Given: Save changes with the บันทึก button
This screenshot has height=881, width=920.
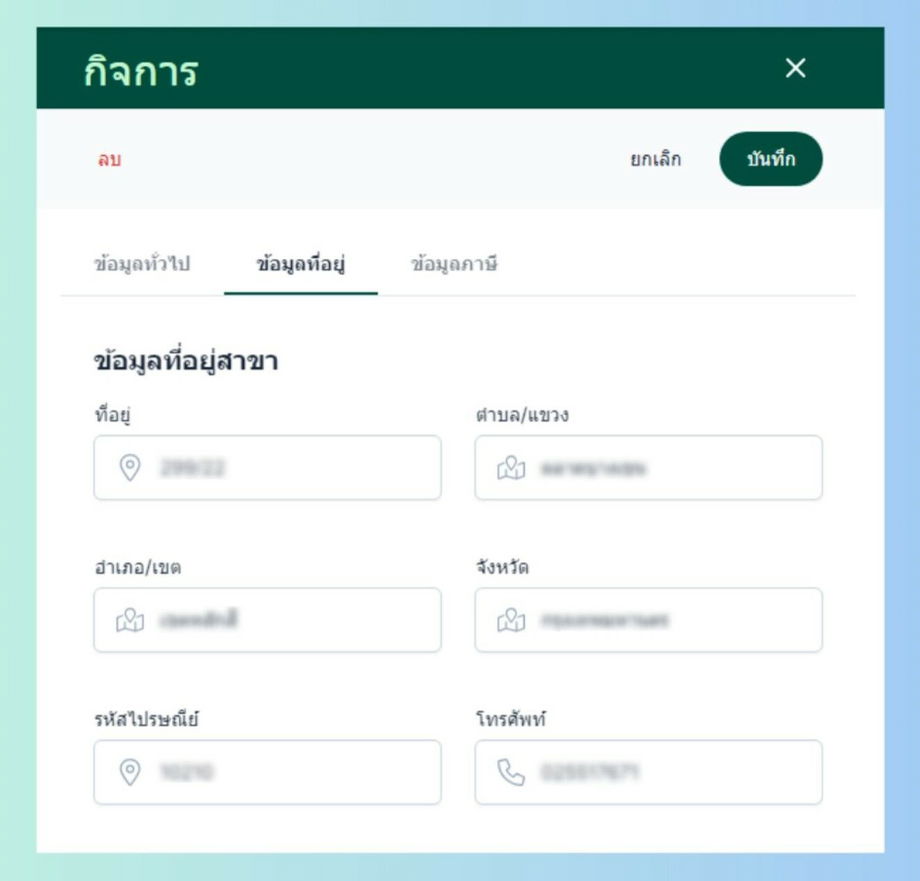Looking at the screenshot, I should 771,159.
